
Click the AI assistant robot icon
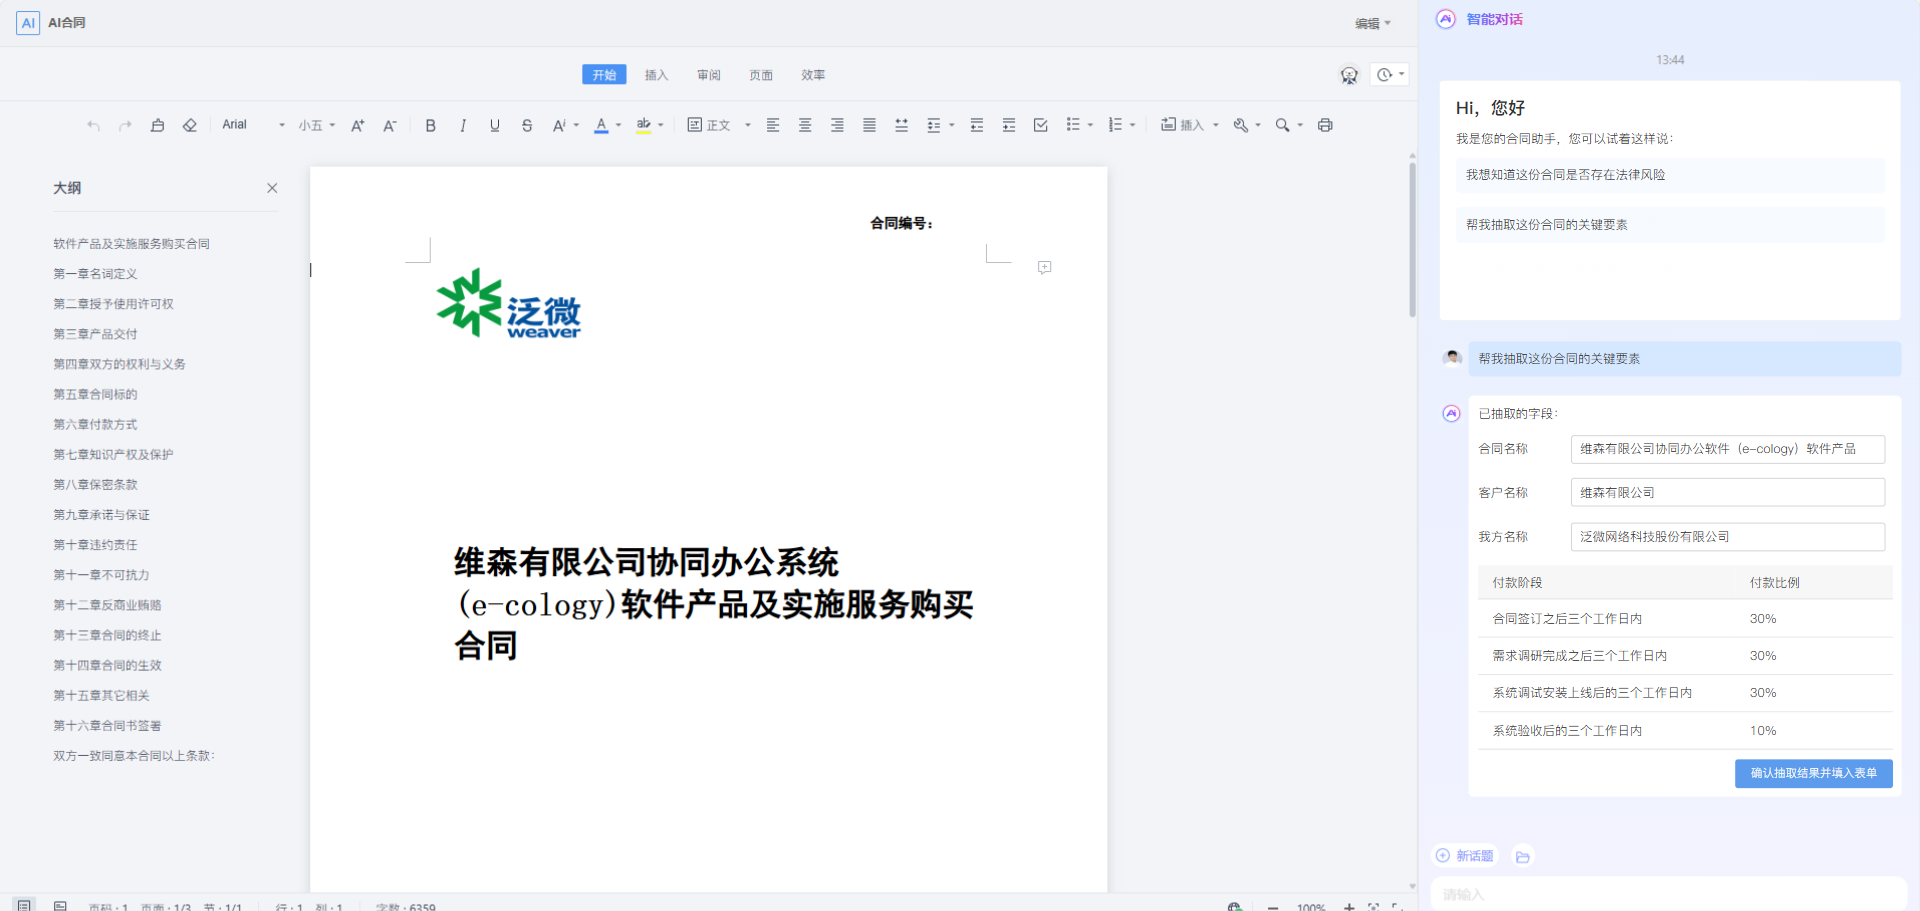tap(1349, 75)
